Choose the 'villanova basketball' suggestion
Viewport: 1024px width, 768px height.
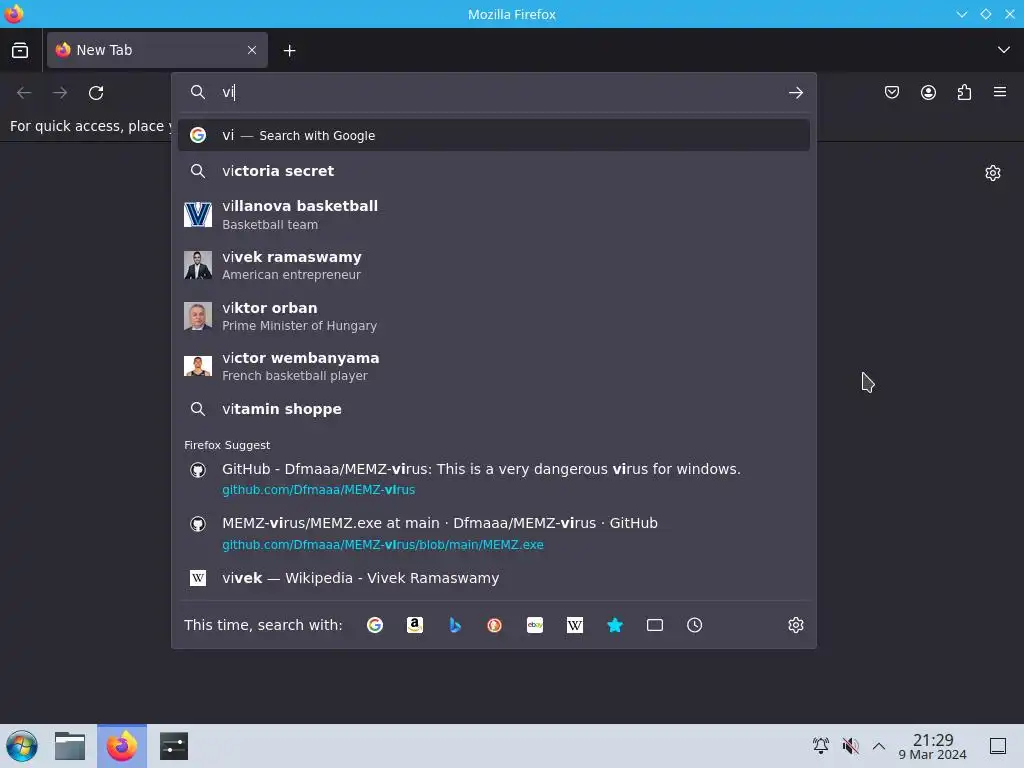click(494, 215)
